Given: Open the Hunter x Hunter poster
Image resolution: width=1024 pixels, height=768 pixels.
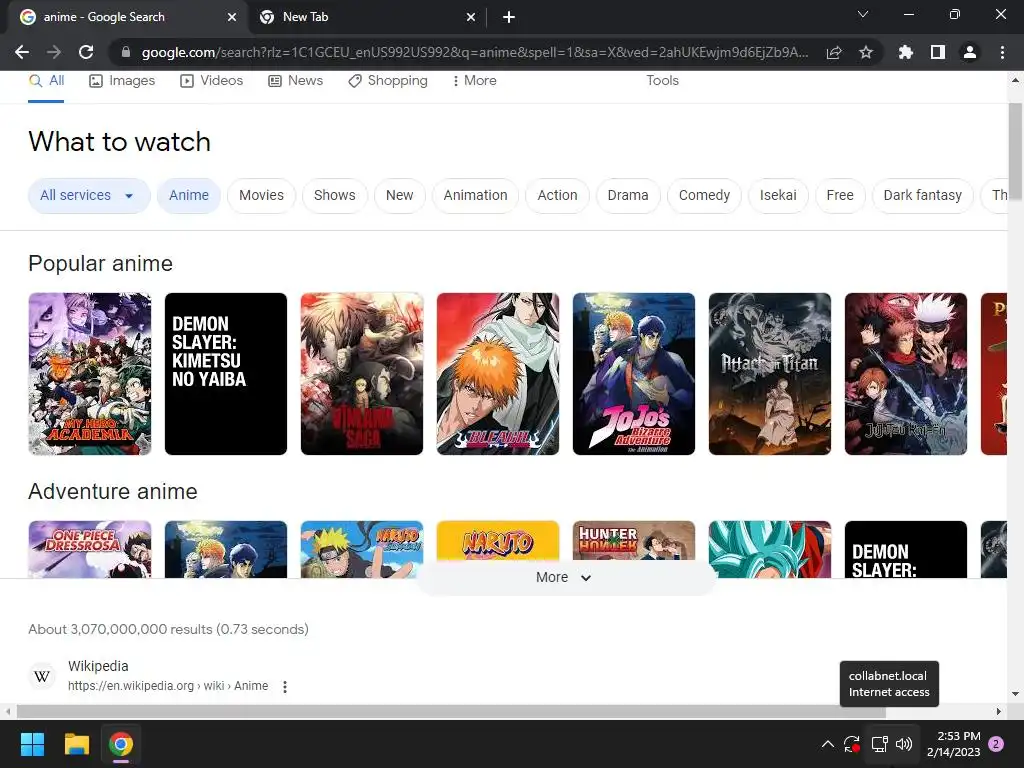Looking at the screenshot, I should click(x=633, y=541).
